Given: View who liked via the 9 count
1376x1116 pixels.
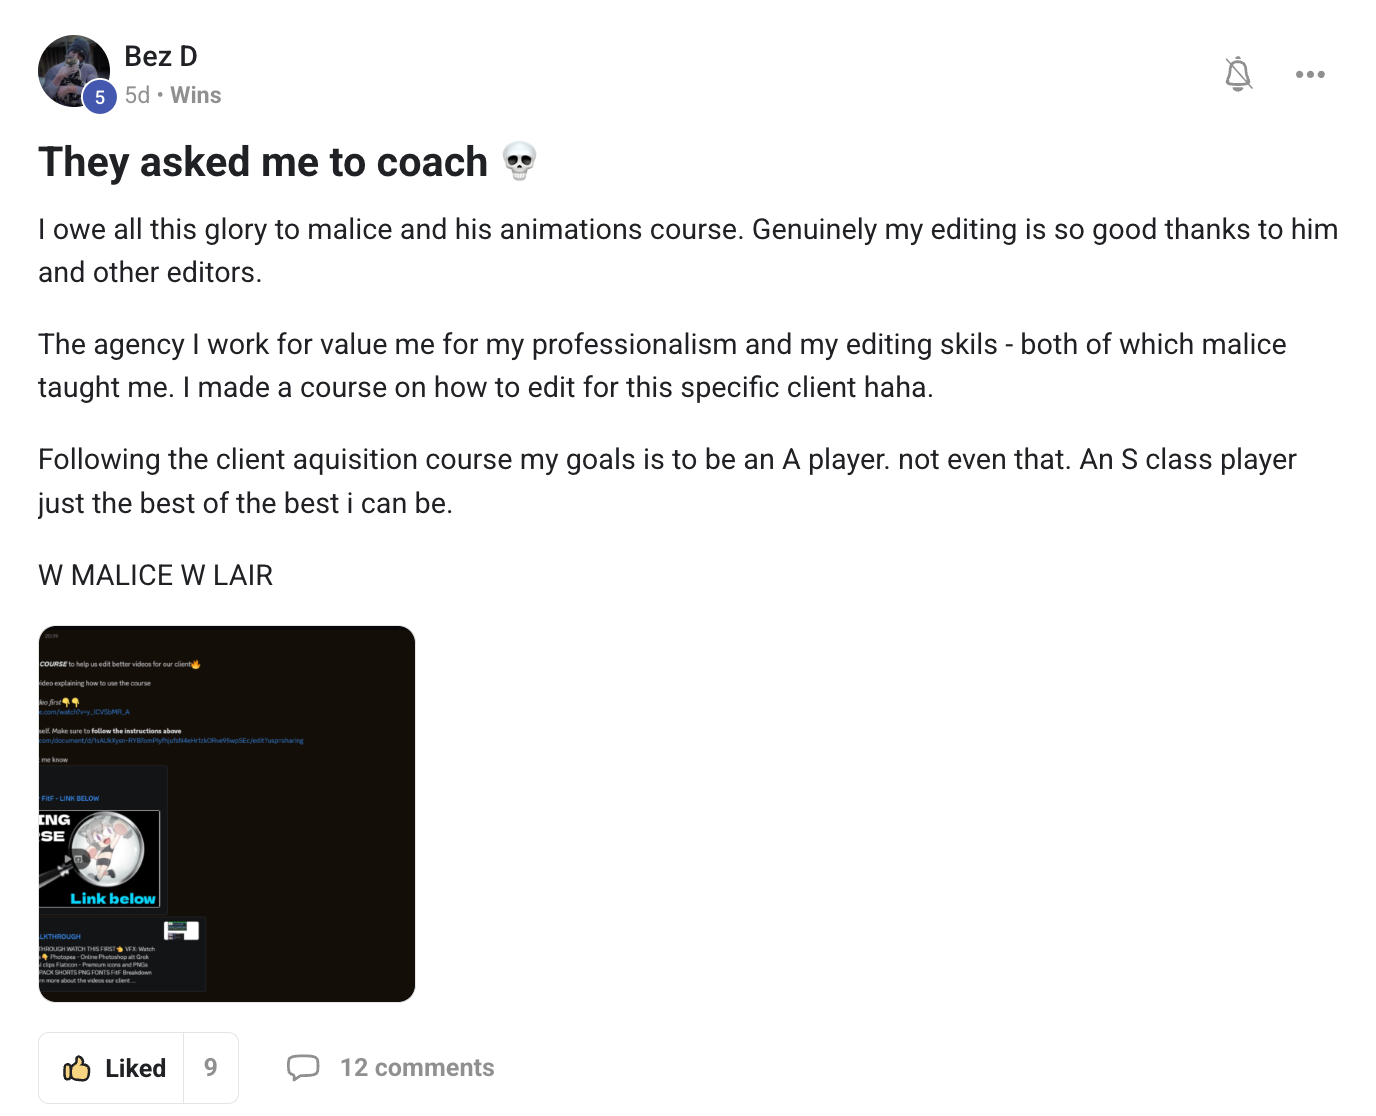Looking at the screenshot, I should click(211, 1068).
